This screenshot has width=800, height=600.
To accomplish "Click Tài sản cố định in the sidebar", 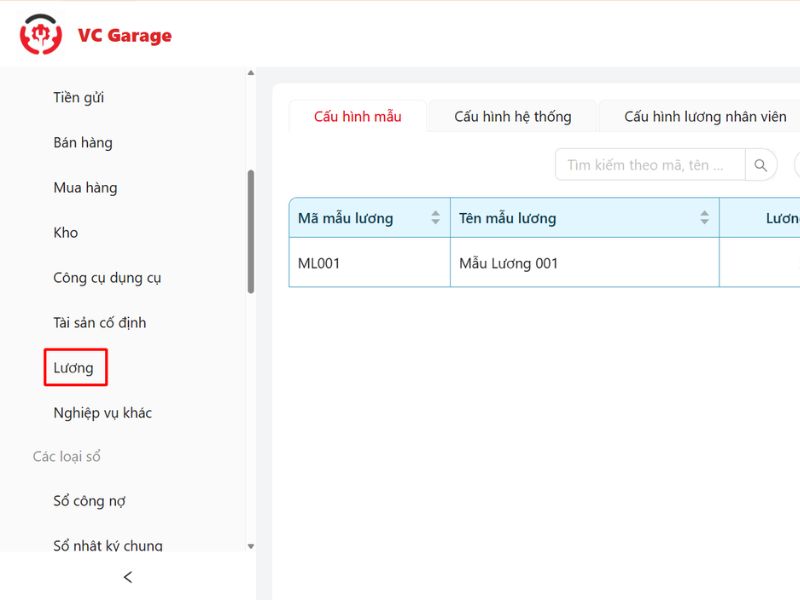I will (x=100, y=322).
